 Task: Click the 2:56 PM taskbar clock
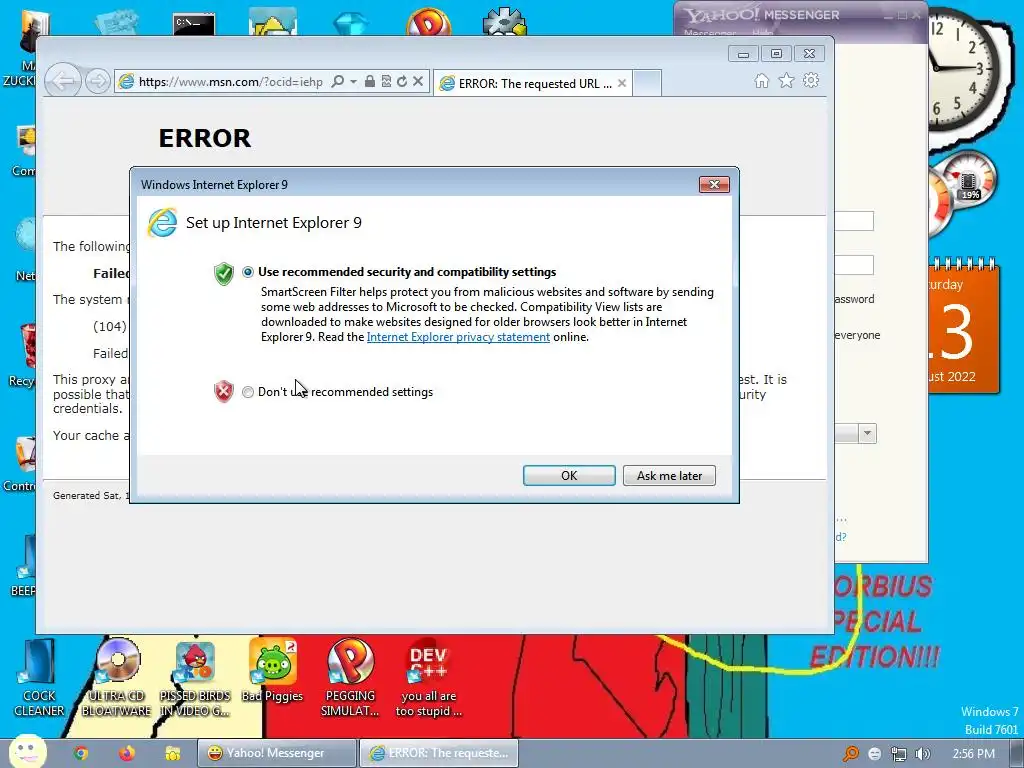(973, 754)
